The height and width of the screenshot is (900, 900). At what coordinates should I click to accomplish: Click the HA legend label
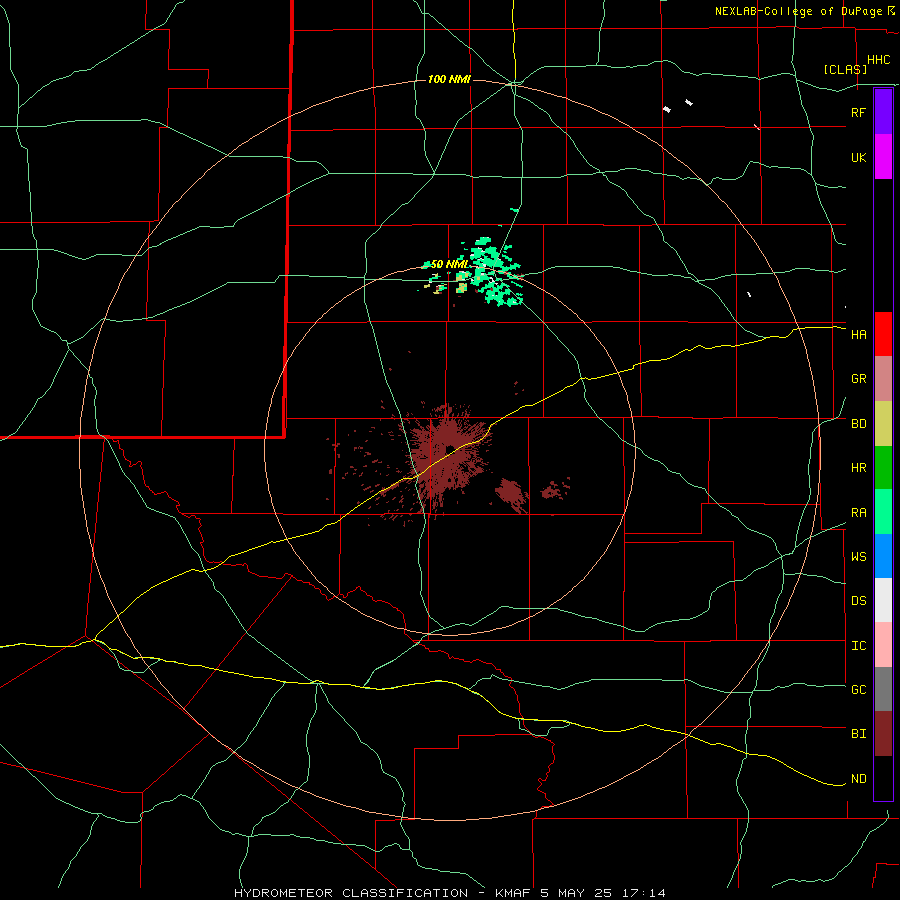pyautogui.click(x=858, y=335)
